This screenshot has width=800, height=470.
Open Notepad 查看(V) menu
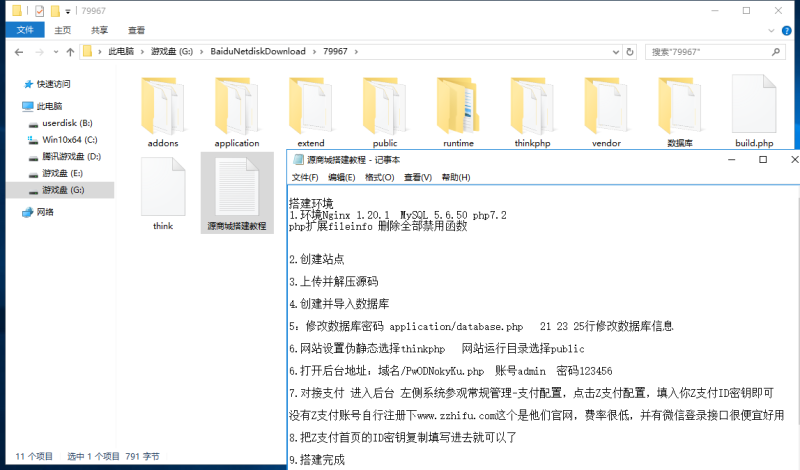click(418, 177)
